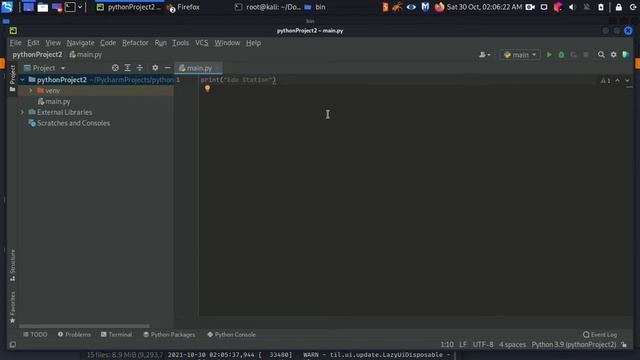Click the Run with Coverage toolbar icon

573,55
